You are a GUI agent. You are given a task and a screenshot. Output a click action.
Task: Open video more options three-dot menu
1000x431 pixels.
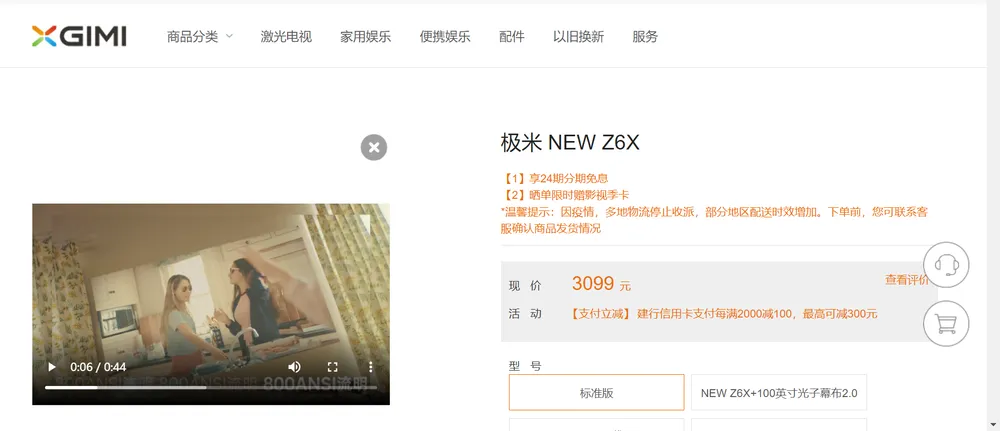point(371,367)
